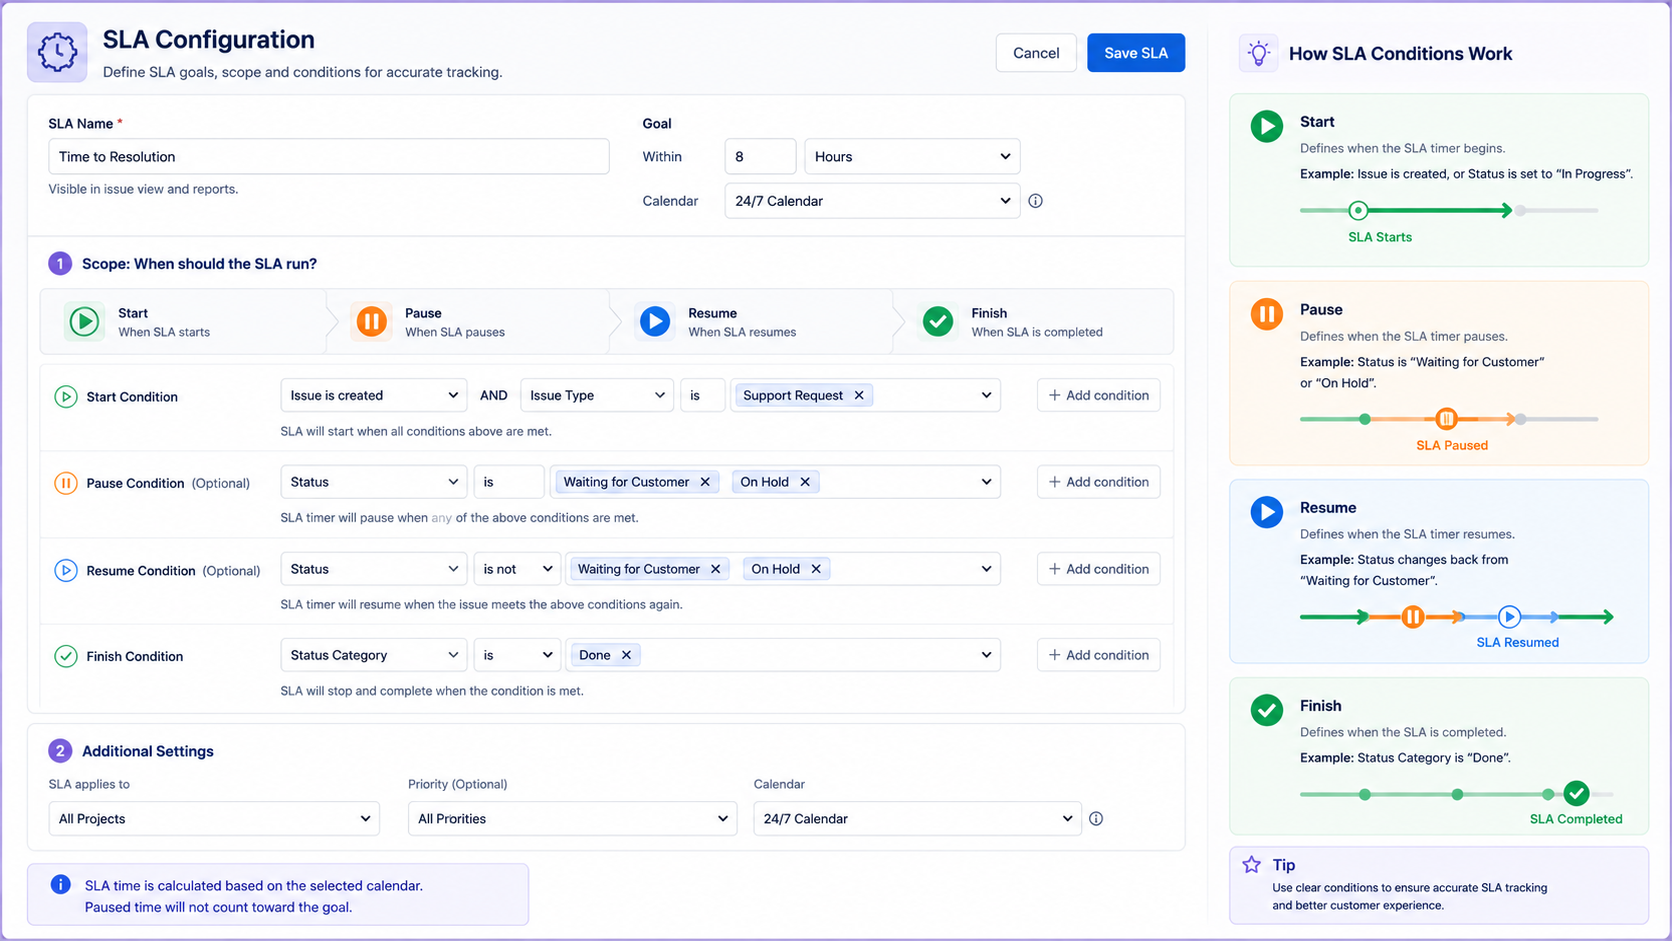Viewport: 1672px width, 941px height.
Task: Open the Issue is created dropdown
Action: coord(374,396)
